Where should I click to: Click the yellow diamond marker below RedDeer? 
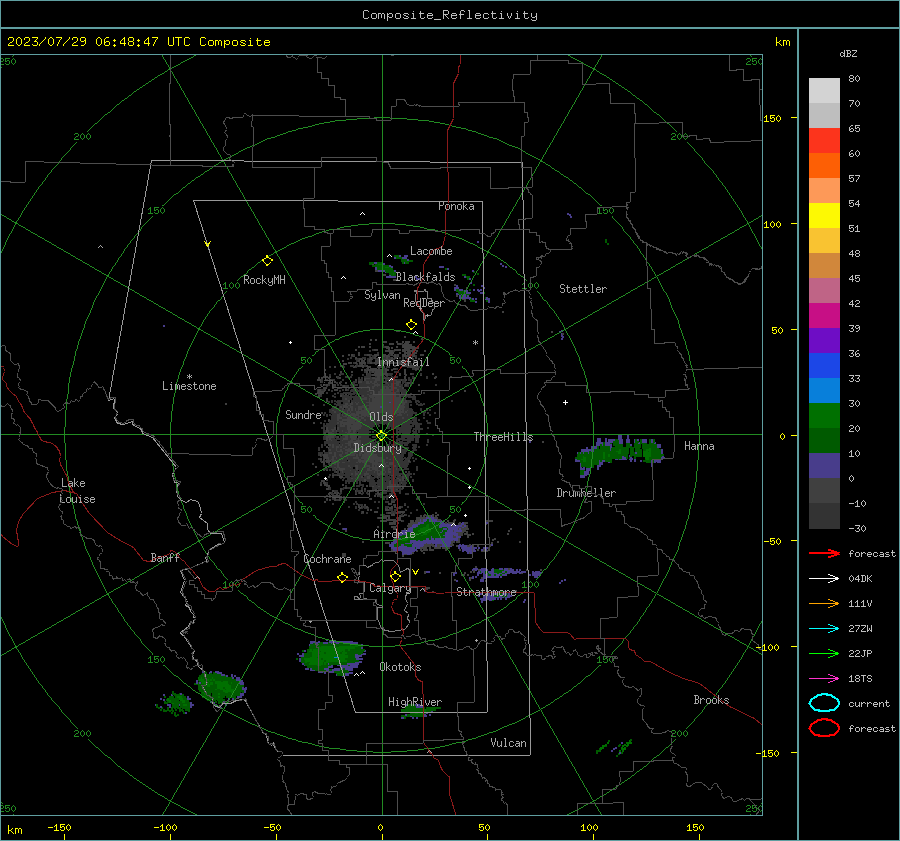coord(411,325)
